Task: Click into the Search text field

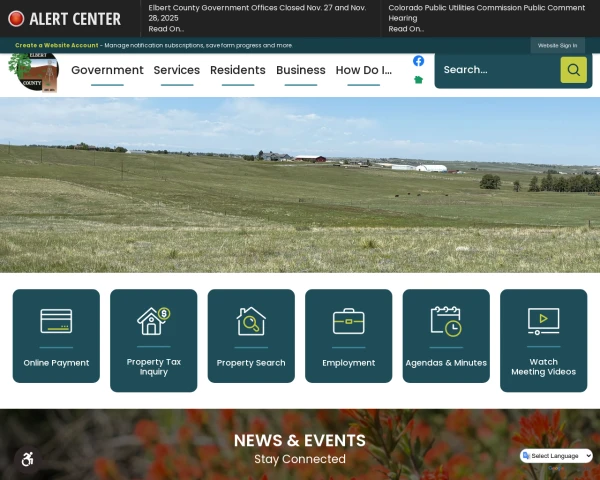Action: click(497, 70)
